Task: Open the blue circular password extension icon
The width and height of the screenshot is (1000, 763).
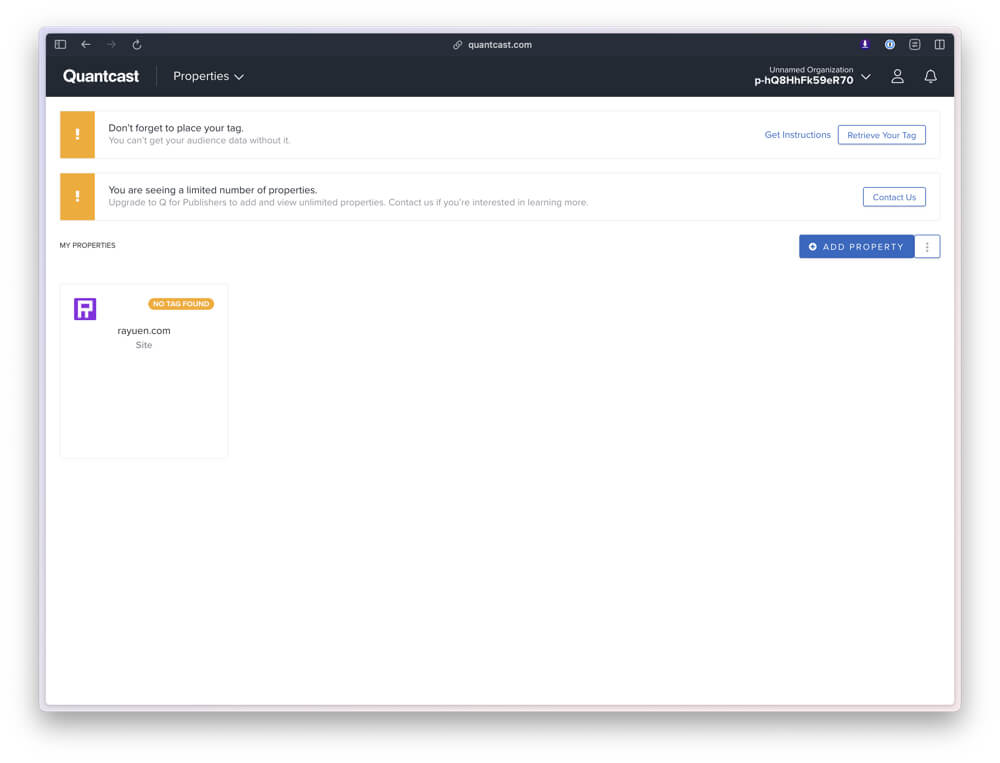Action: (890, 44)
